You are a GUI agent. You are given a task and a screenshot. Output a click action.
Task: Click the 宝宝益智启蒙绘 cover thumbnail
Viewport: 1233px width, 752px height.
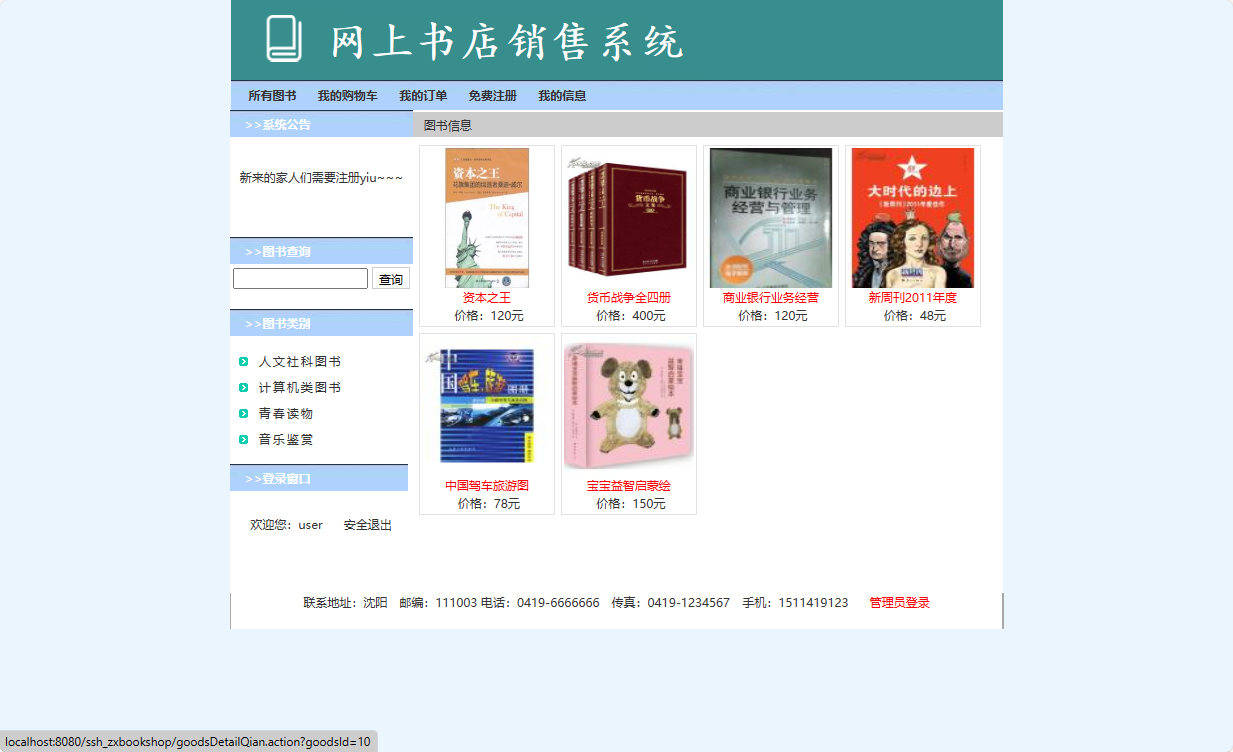pyautogui.click(x=628, y=404)
